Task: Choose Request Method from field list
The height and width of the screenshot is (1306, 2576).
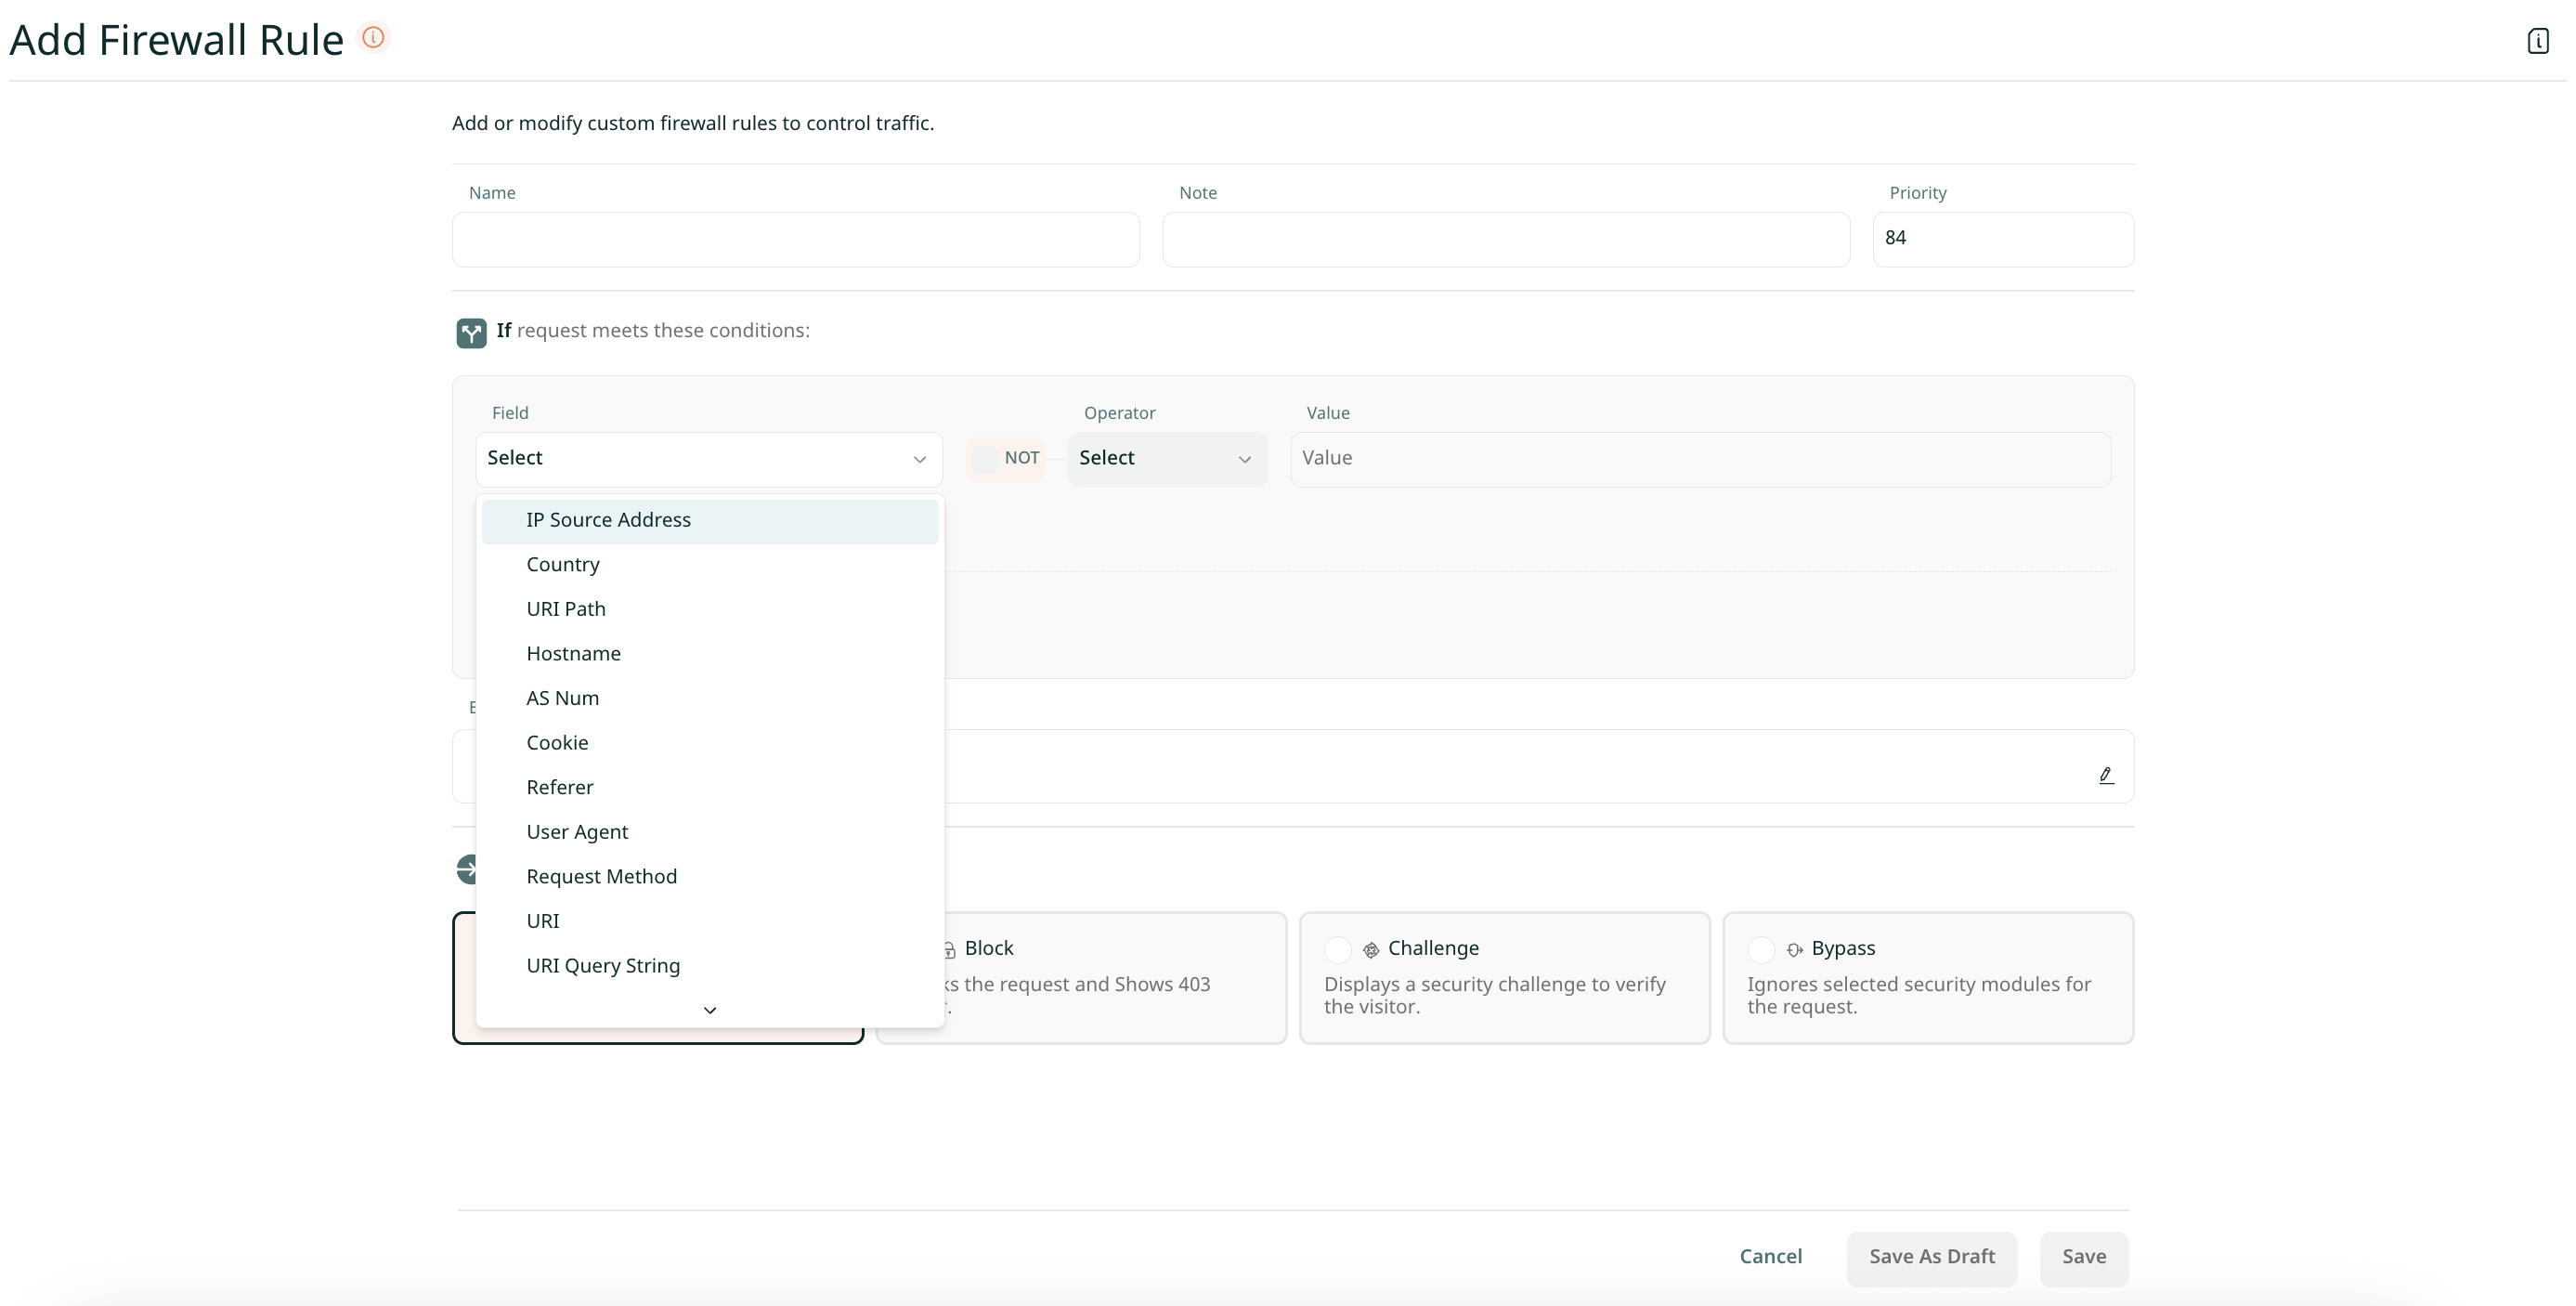Action: tap(710, 877)
